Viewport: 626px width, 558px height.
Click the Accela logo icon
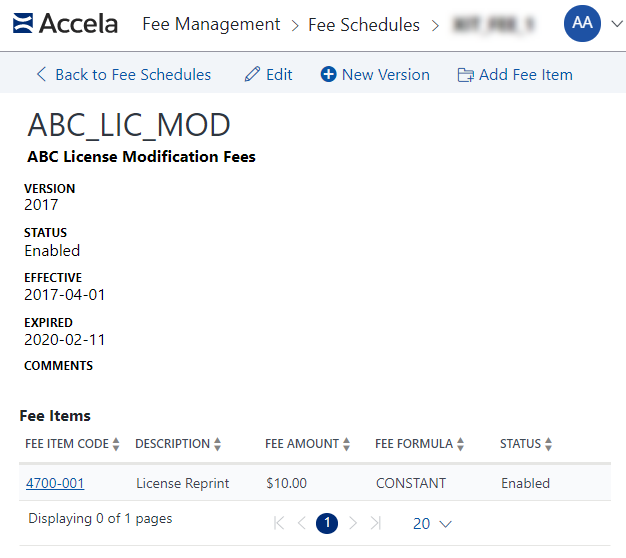pos(22,23)
